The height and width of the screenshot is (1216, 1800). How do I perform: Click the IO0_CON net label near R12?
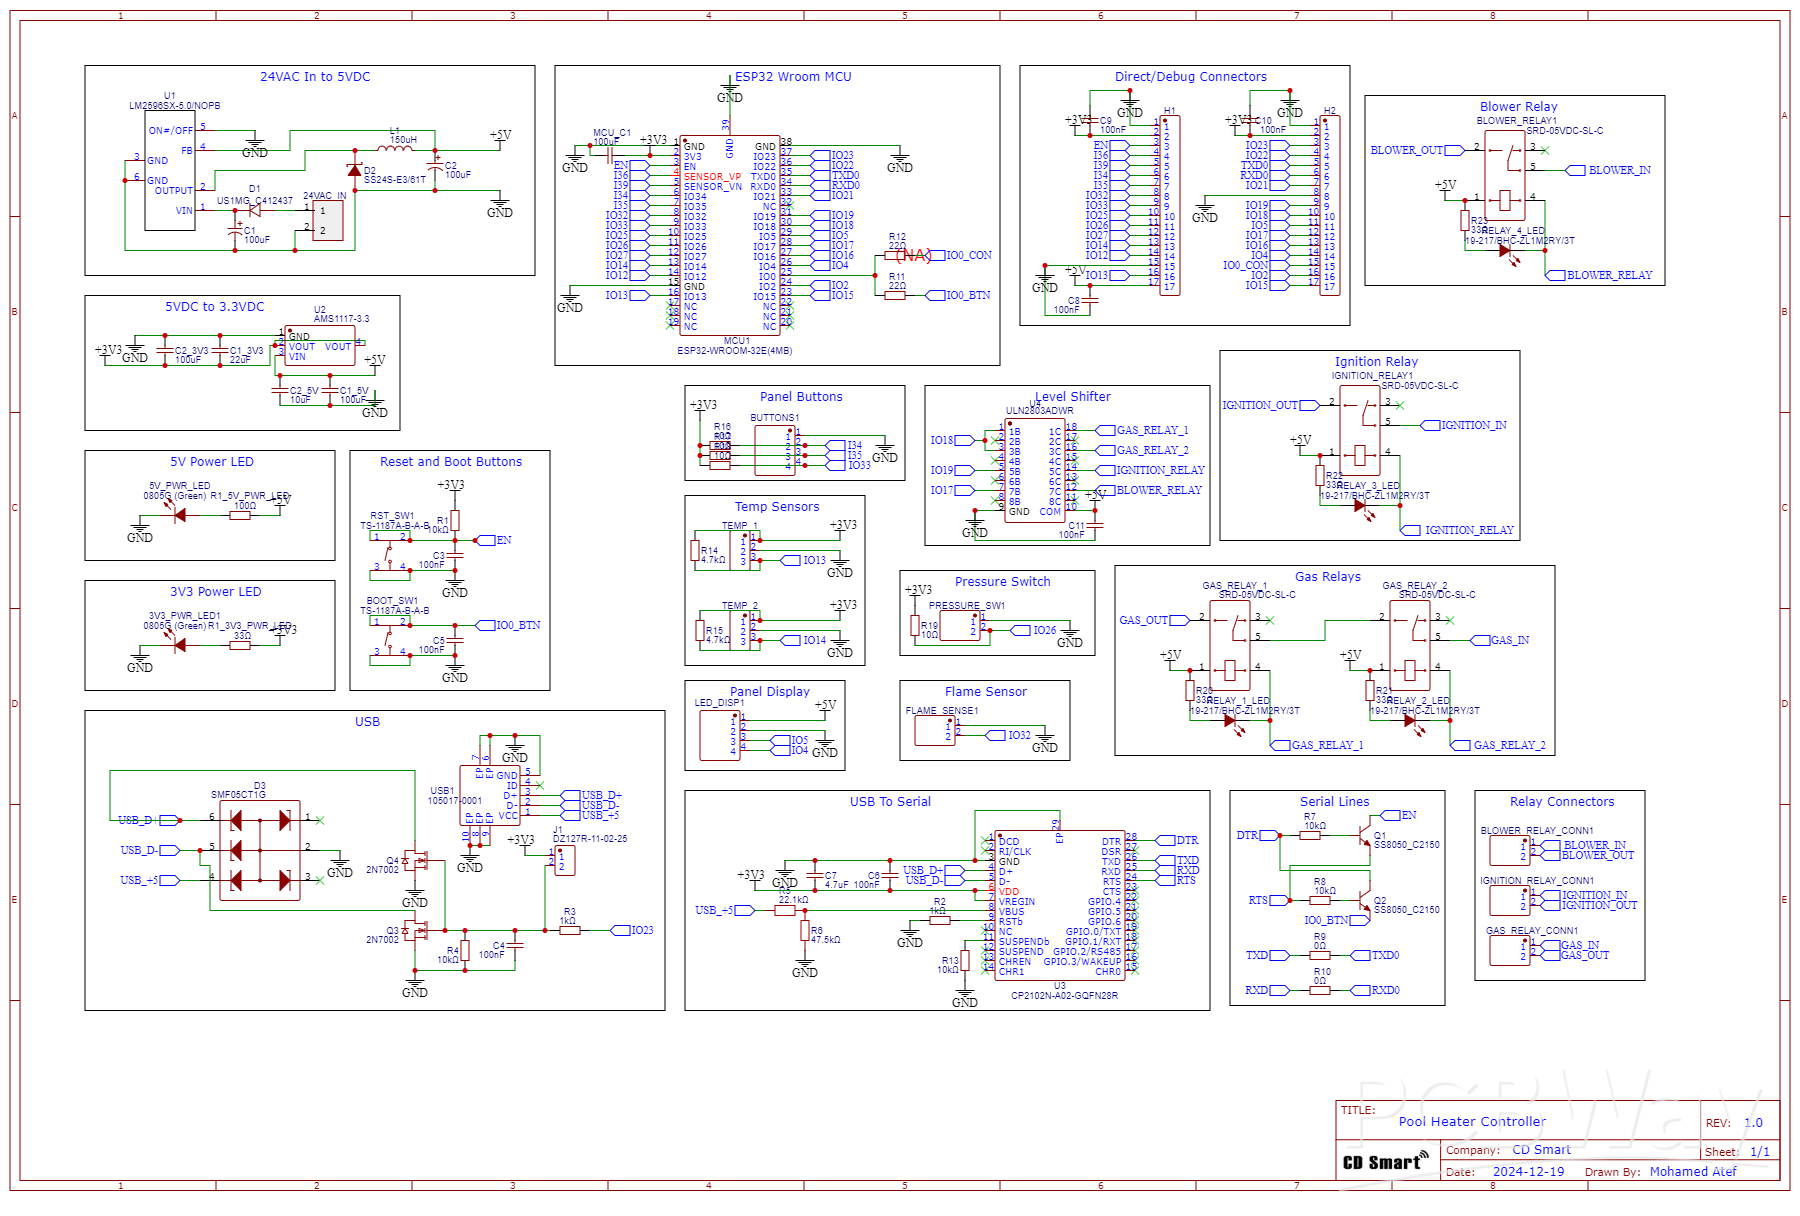click(965, 255)
